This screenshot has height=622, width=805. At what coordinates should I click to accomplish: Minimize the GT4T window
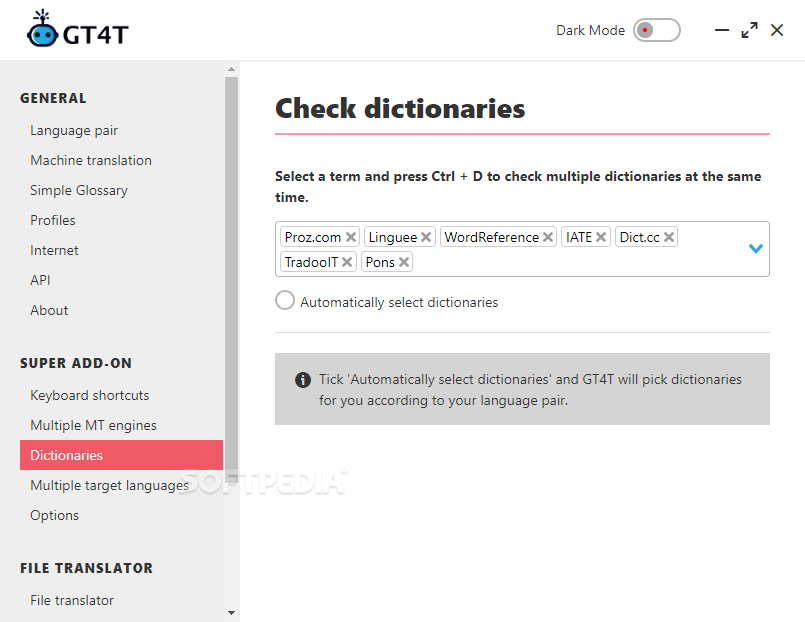tap(722, 30)
